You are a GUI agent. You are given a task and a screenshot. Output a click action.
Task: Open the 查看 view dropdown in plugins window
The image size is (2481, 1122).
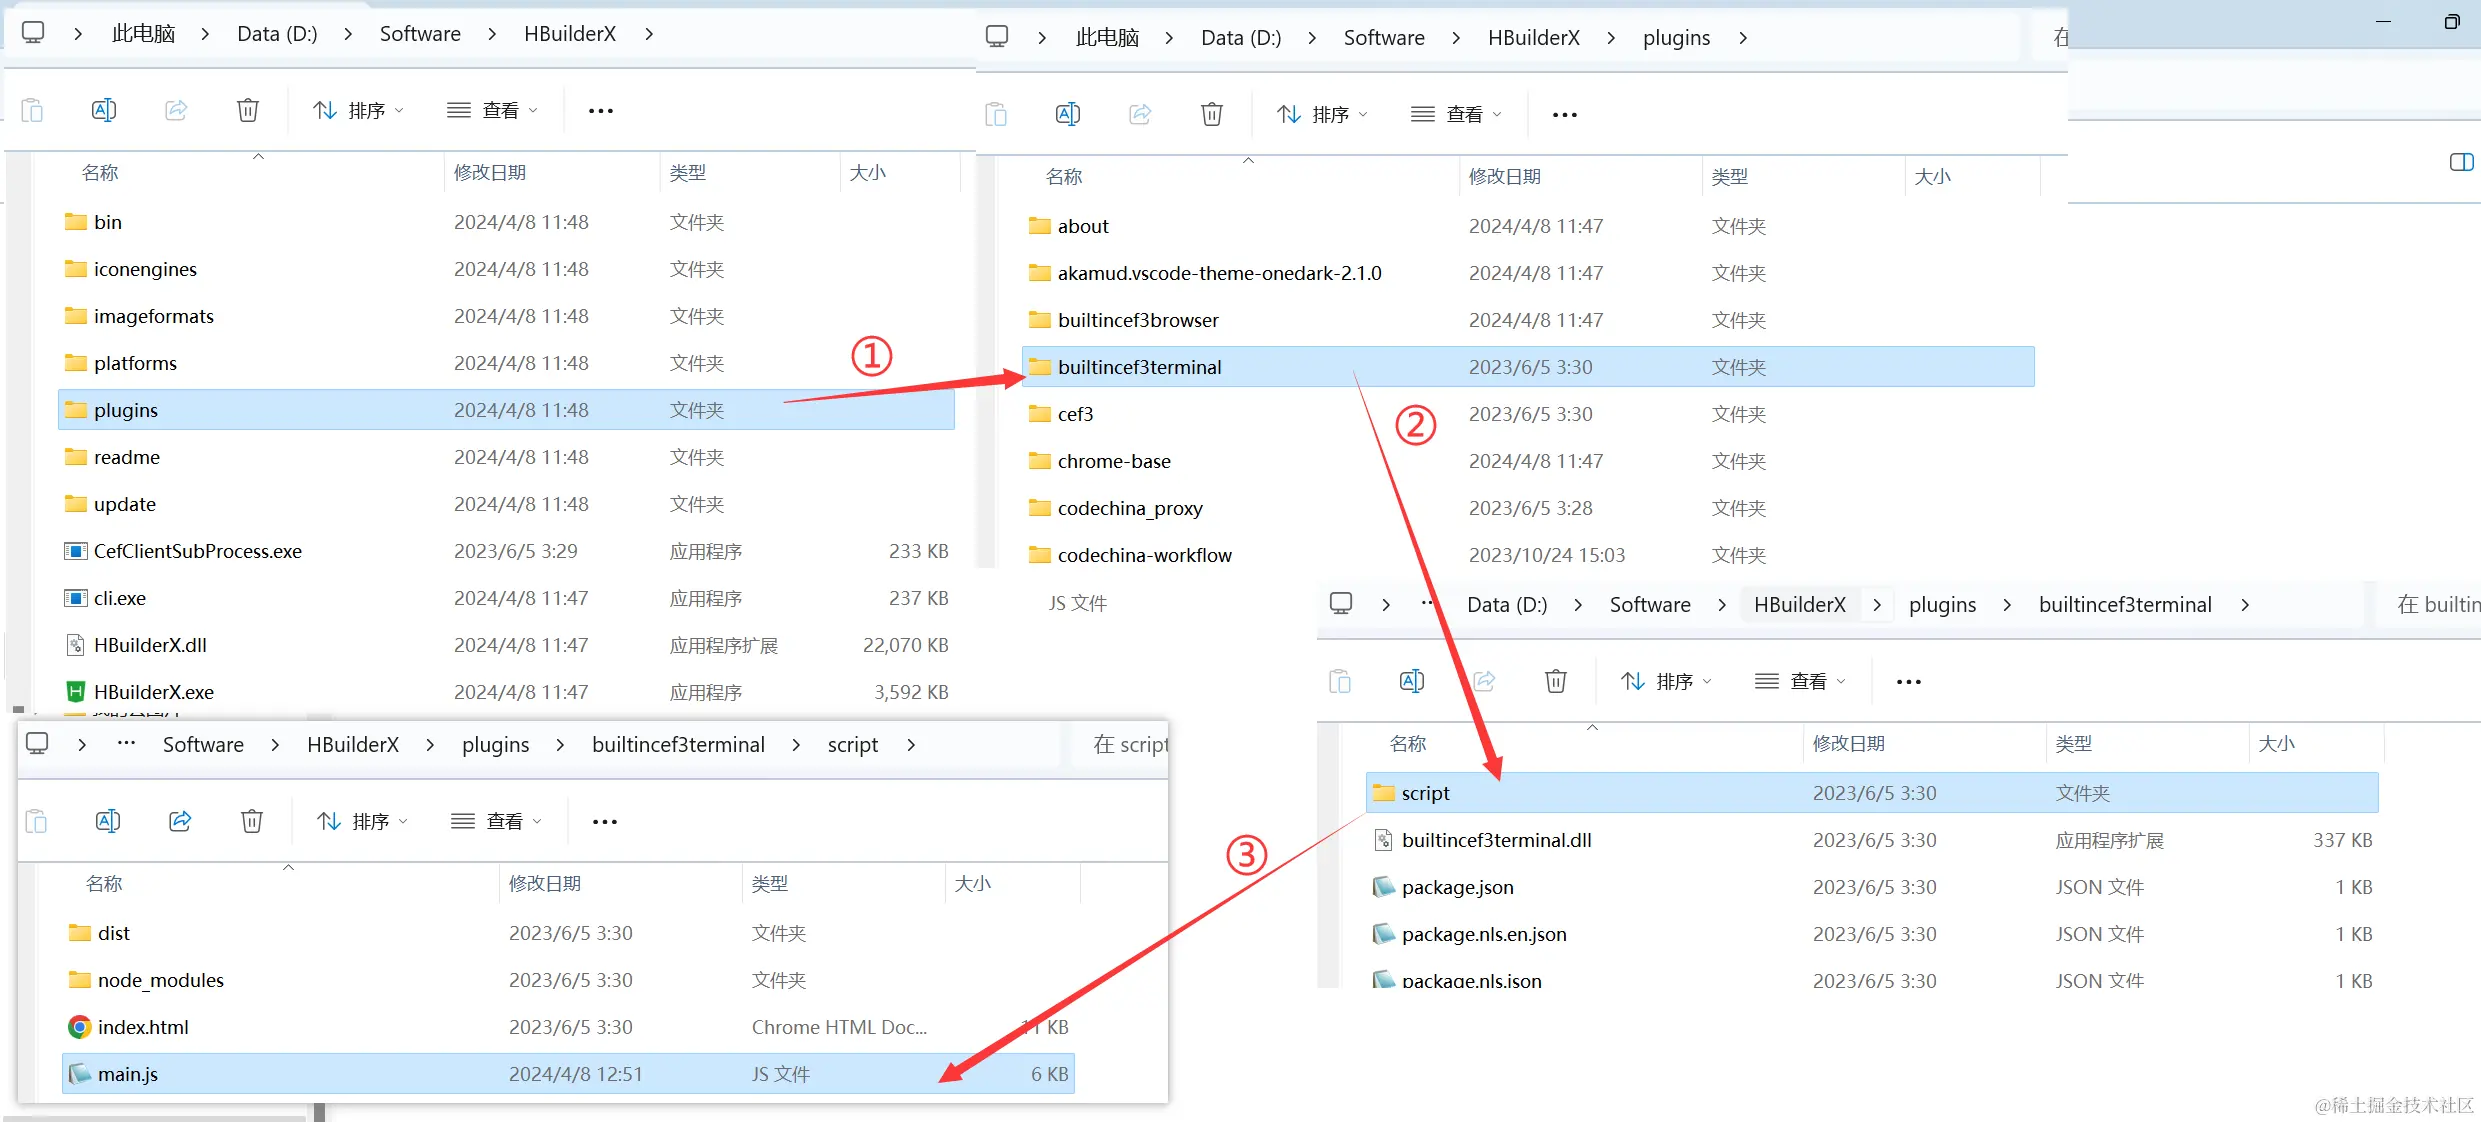1457,114
